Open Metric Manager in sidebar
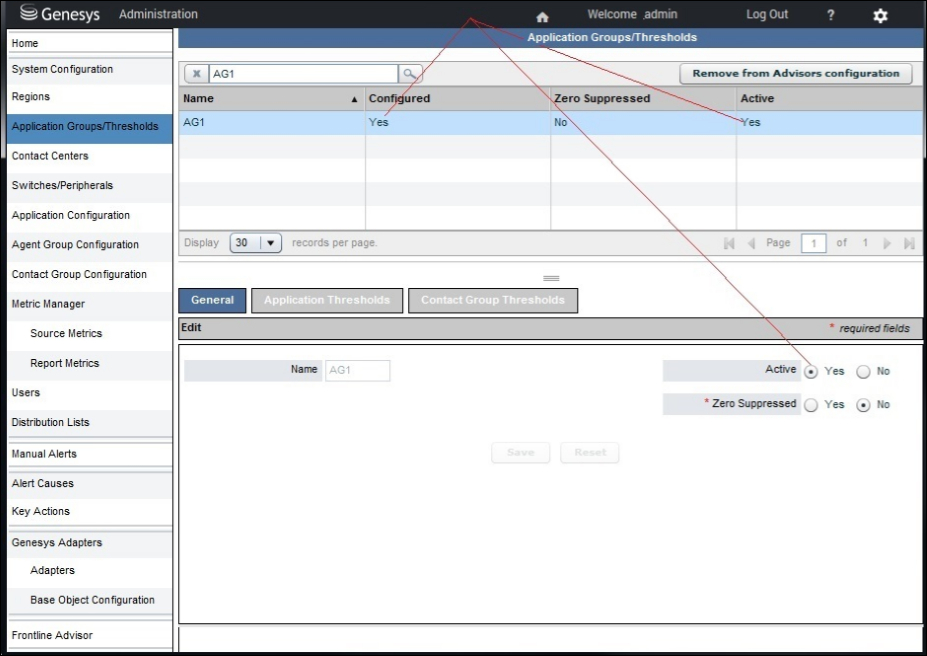The image size is (927, 656). [x=48, y=304]
